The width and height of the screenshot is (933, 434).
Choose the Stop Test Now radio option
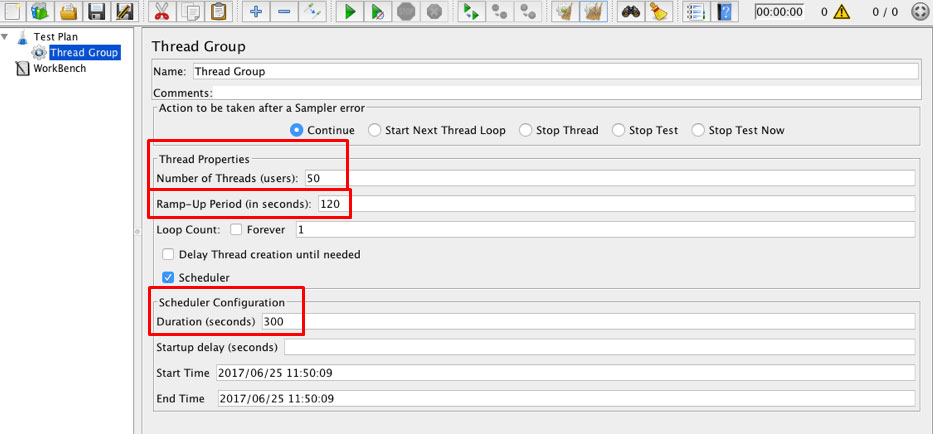point(698,130)
